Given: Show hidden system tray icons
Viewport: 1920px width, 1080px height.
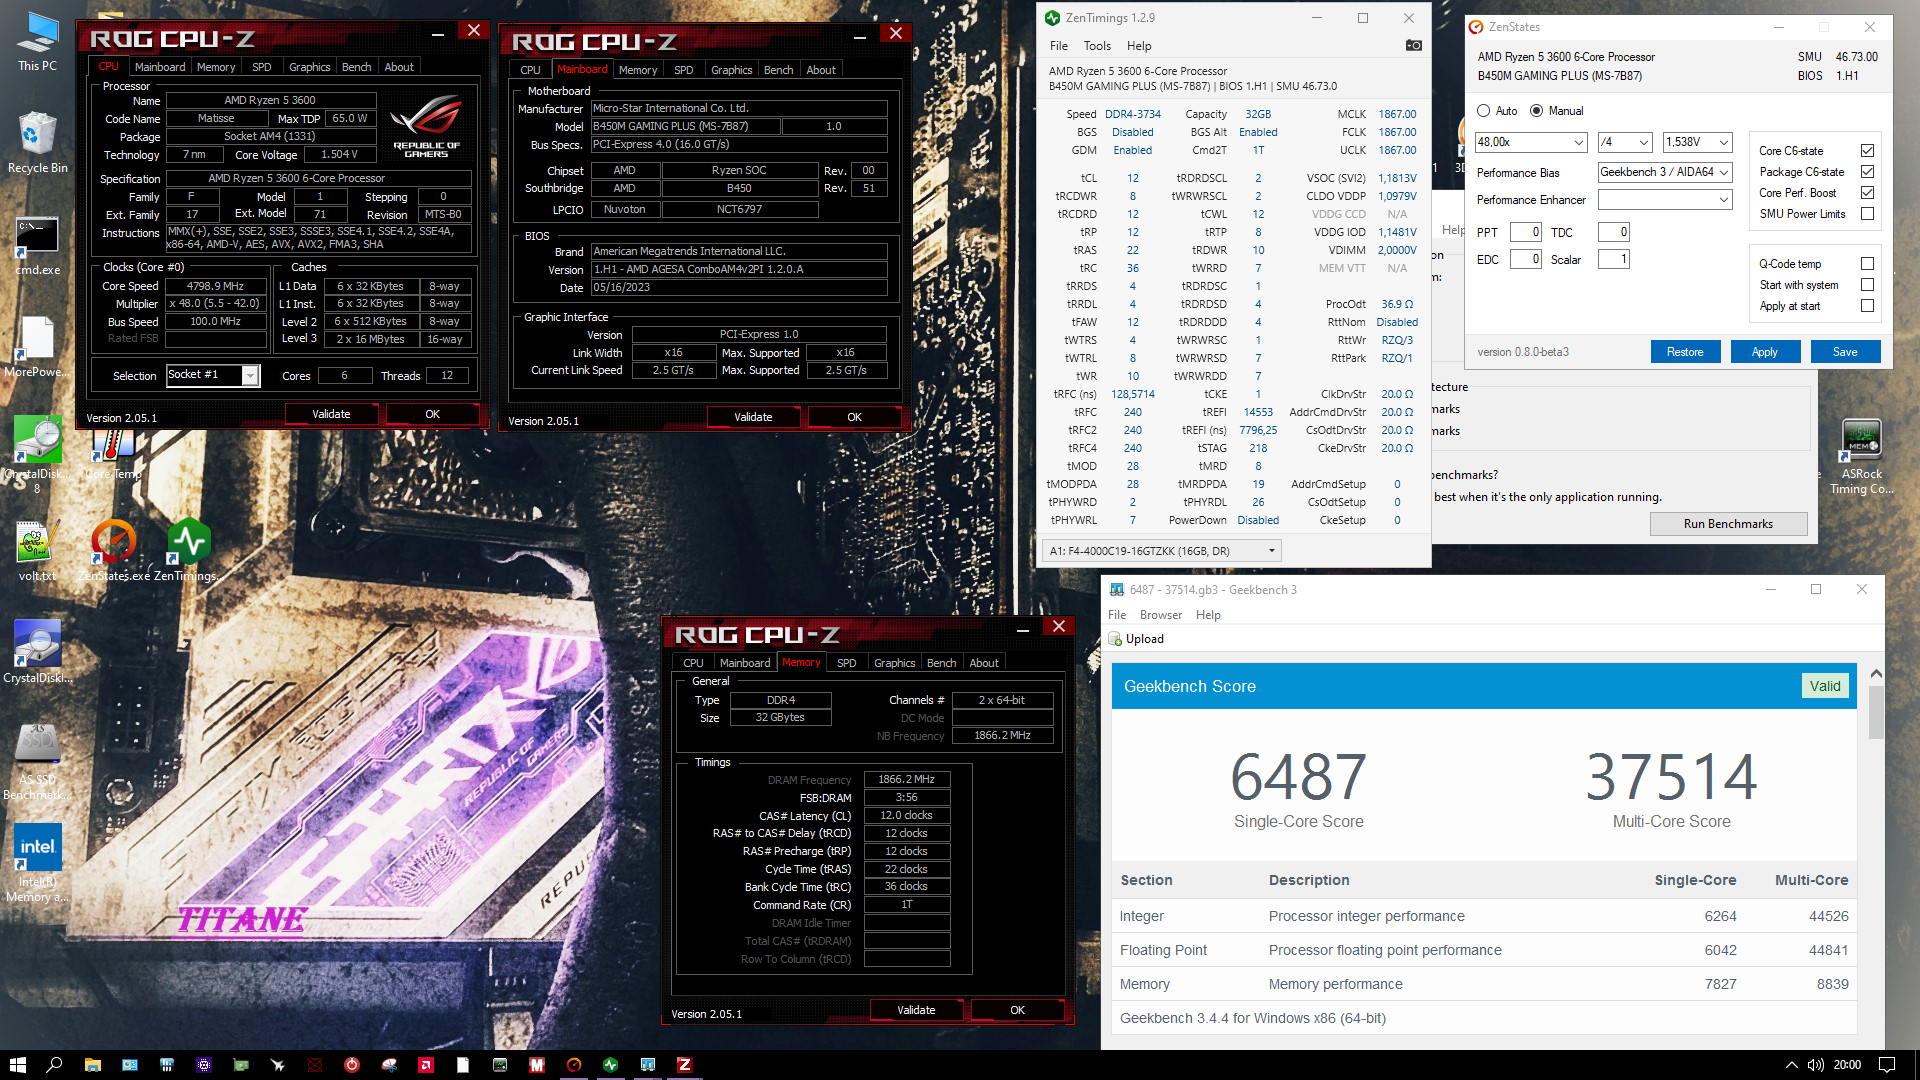Looking at the screenshot, I should point(1791,1065).
